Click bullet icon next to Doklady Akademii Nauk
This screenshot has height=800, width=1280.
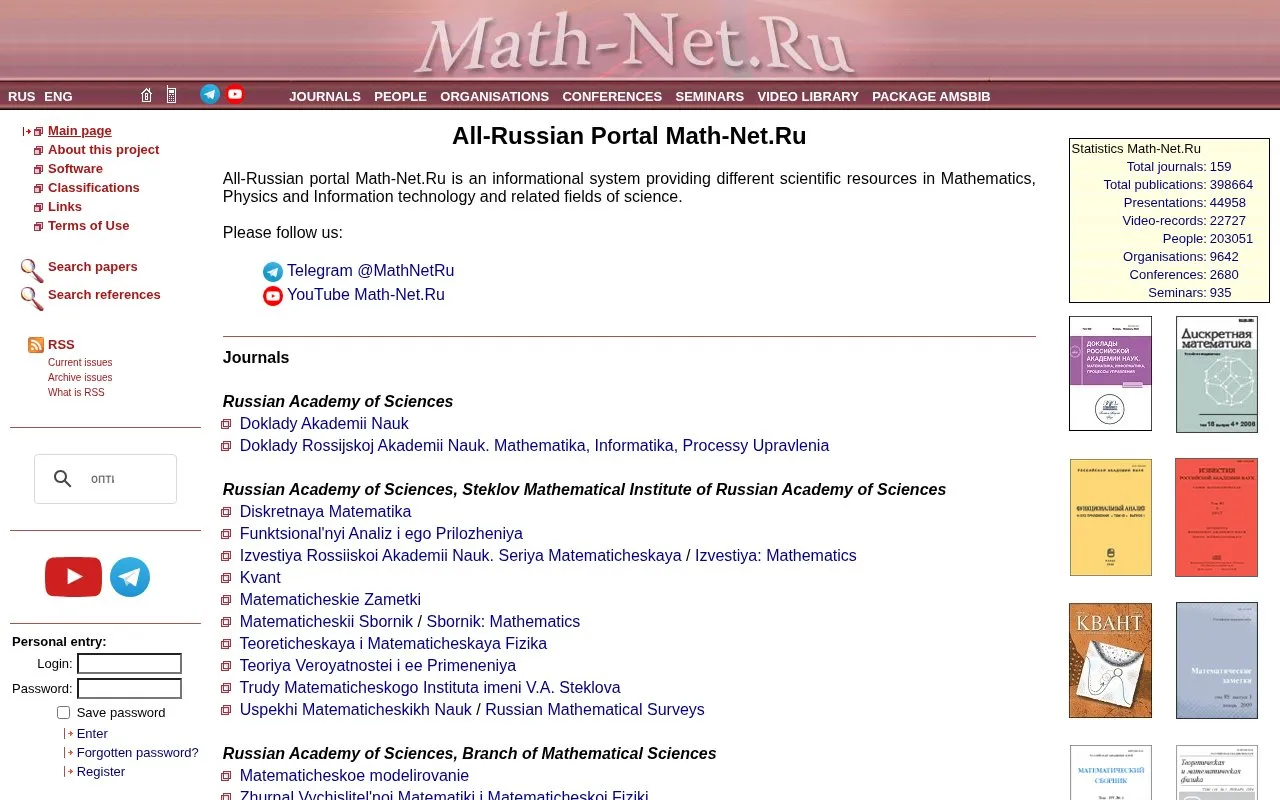pos(226,424)
